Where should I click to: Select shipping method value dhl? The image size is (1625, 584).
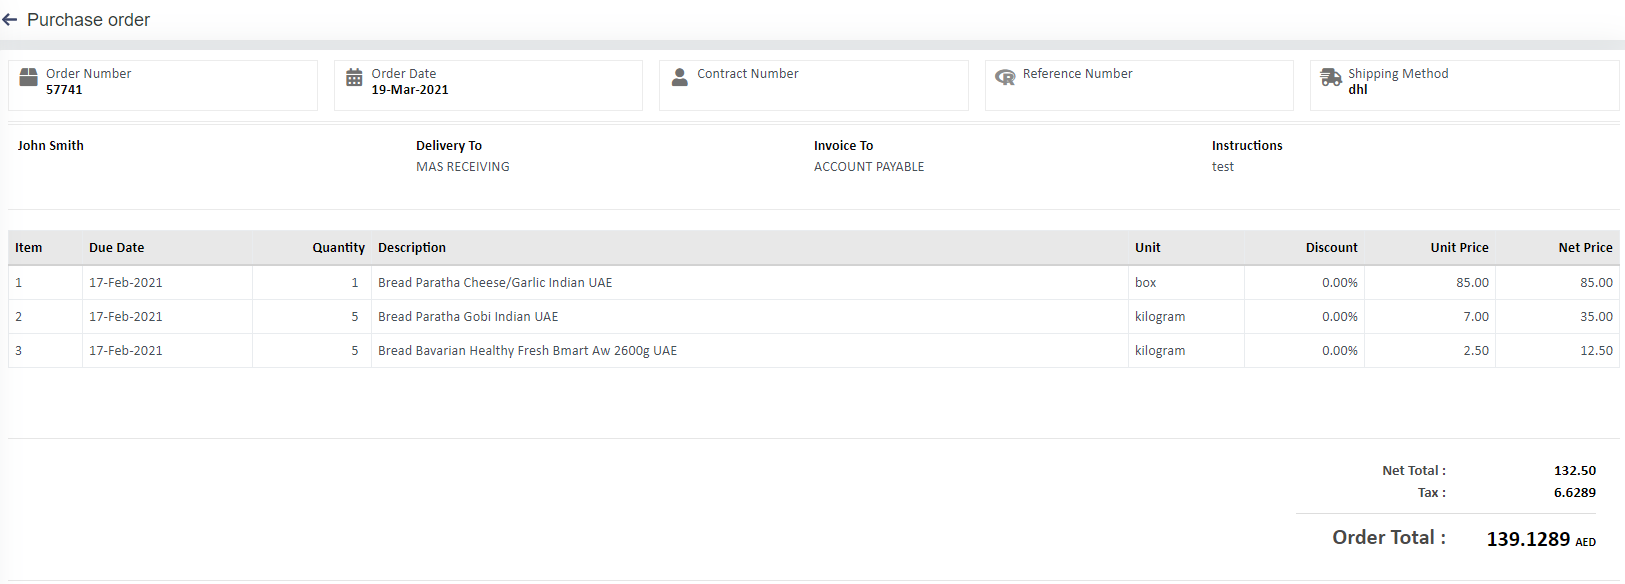pyautogui.click(x=1357, y=90)
